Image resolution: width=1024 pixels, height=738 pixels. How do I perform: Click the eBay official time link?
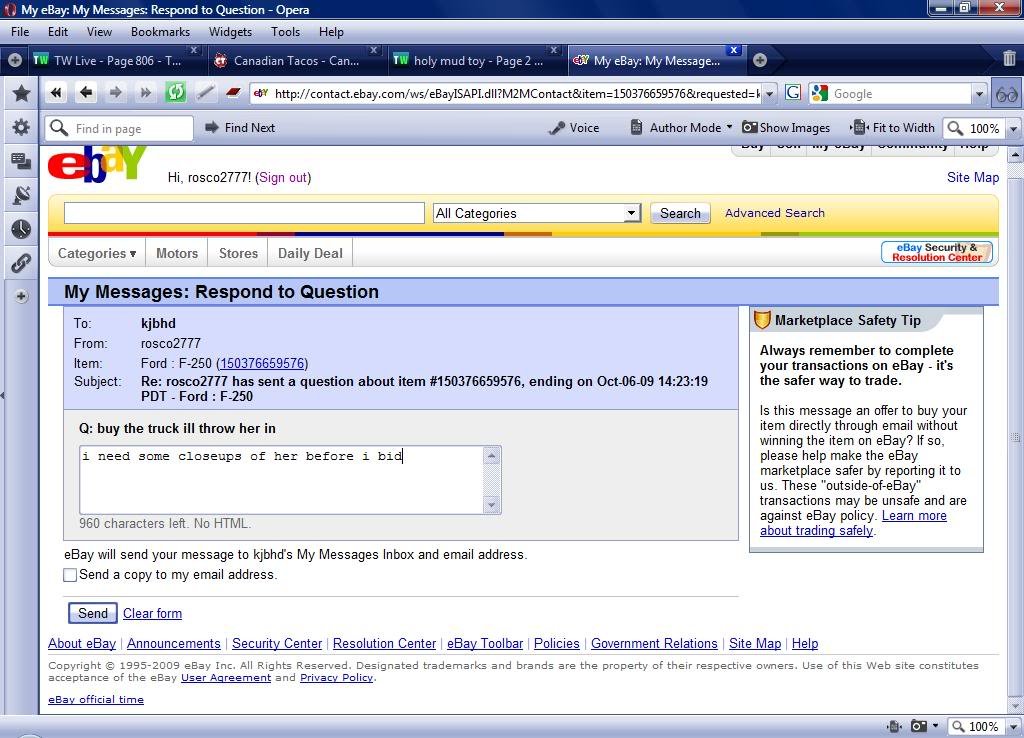click(96, 699)
